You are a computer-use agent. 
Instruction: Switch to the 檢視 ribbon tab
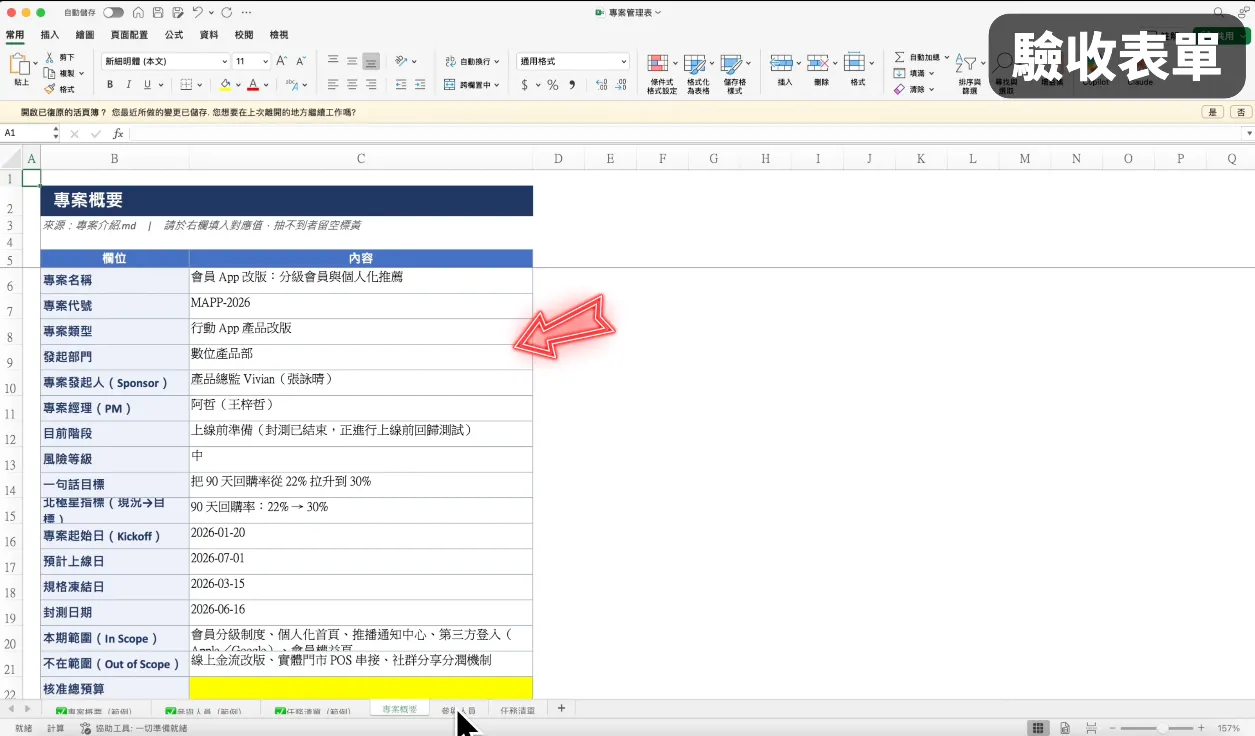point(279,35)
